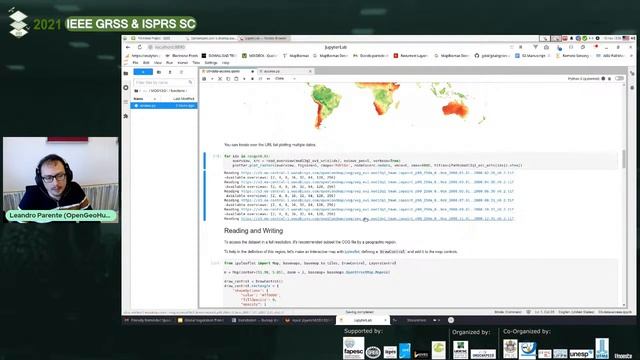640x360 pixels.
Task: Open the running kernels sidebar icon
Action: [126, 88]
